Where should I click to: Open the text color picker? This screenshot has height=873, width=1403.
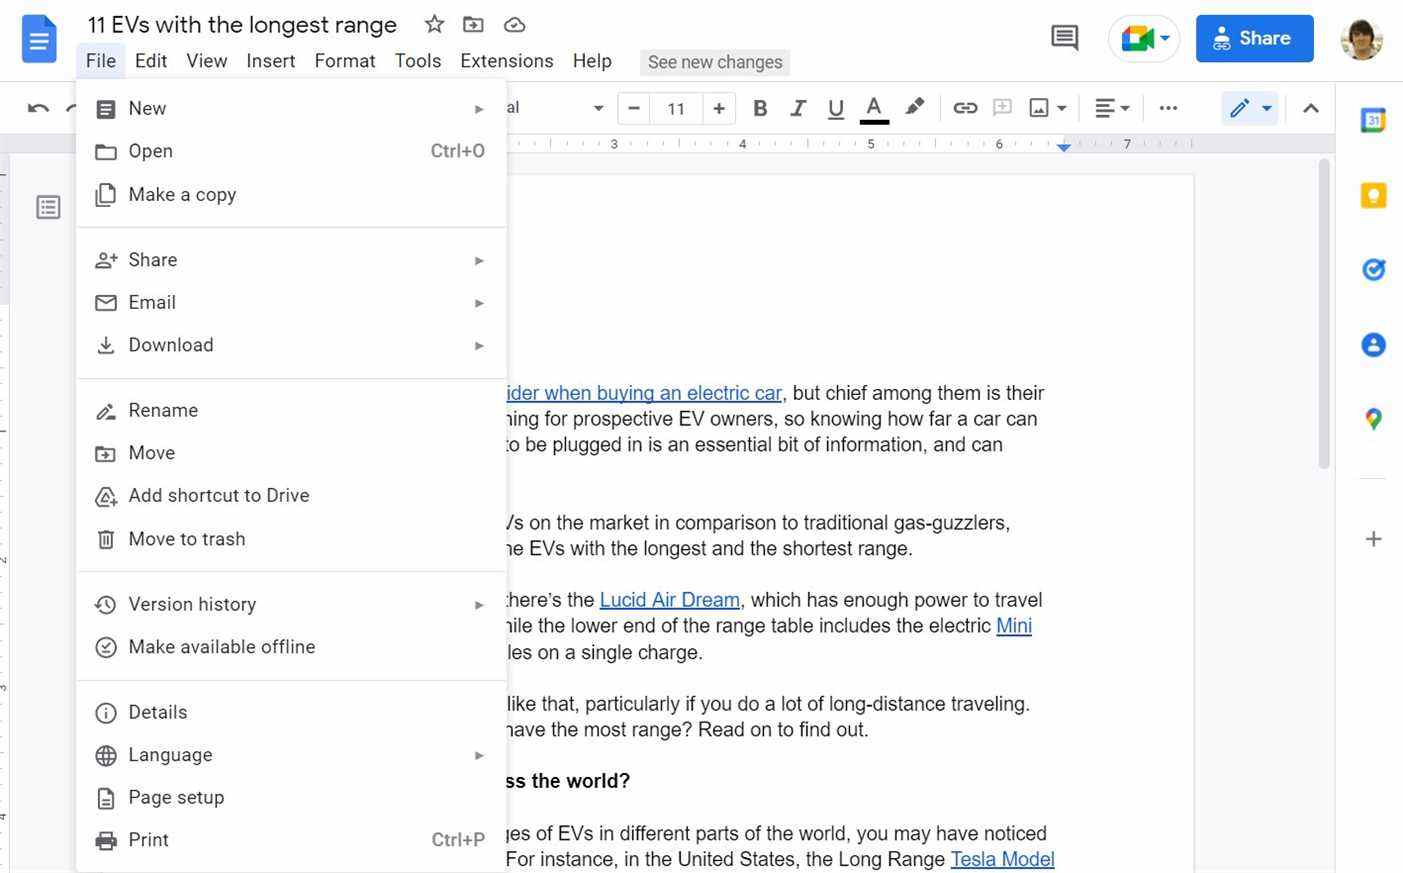[x=874, y=108]
